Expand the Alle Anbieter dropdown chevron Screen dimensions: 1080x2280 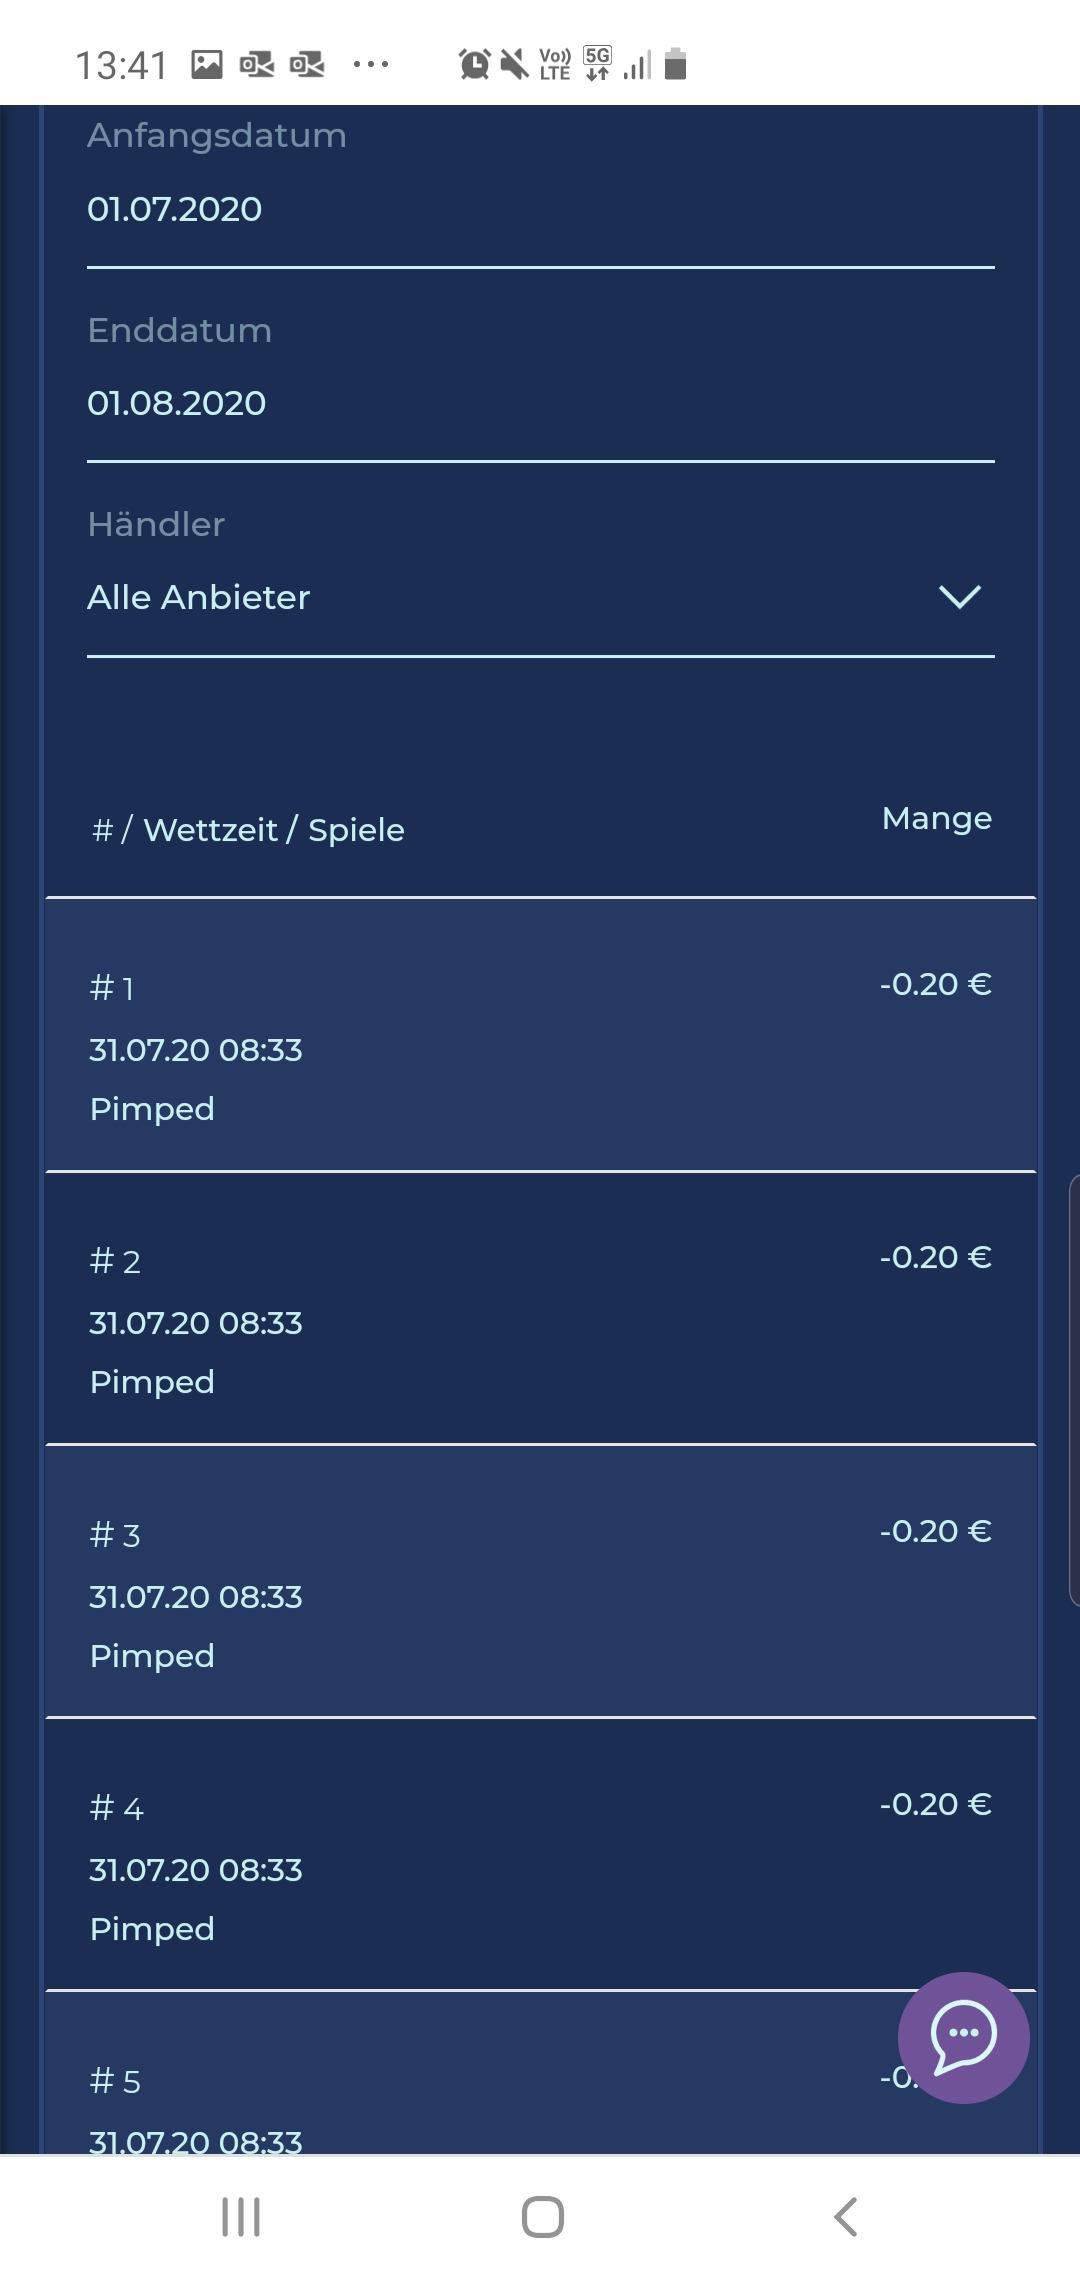959,597
